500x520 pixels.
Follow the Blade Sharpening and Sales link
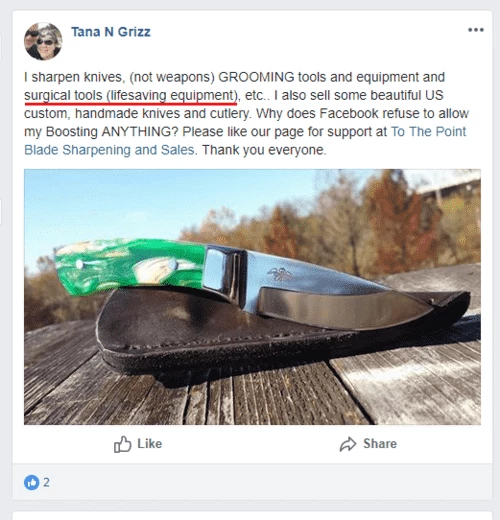point(109,150)
